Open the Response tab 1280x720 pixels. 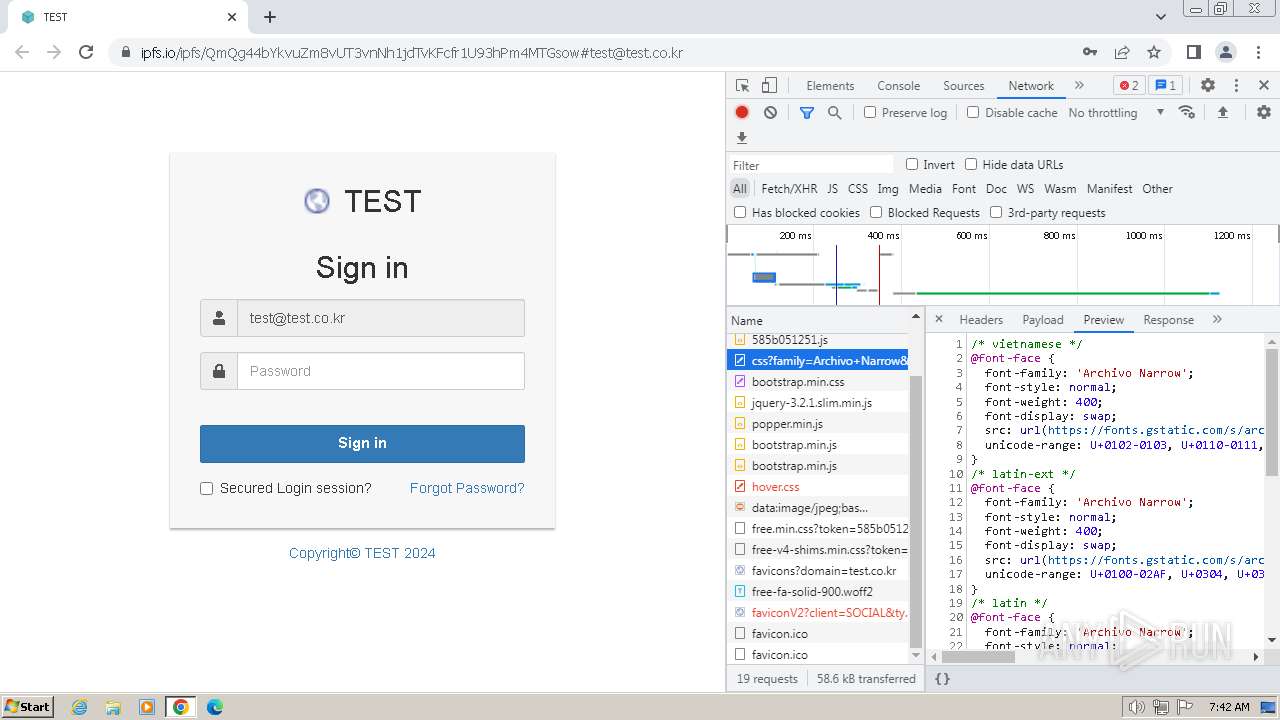point(1169,320)
